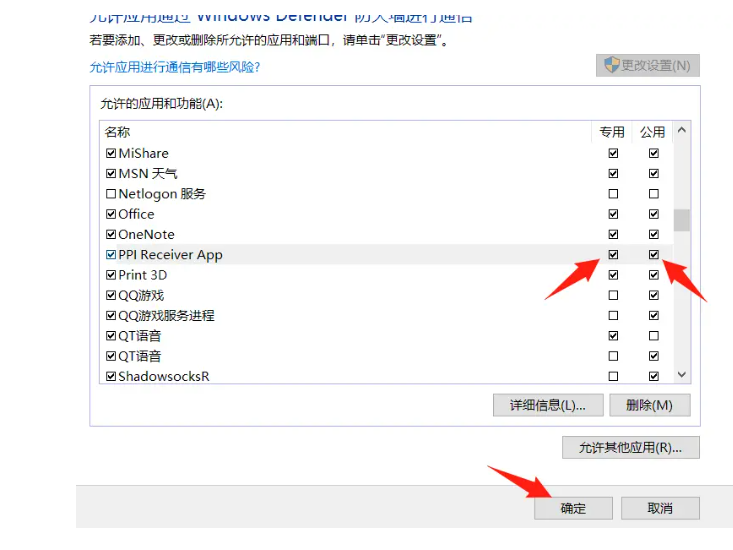The image size is (733, 550).
Task: Select the Print 3D list entry
Action: coord(143,275)
